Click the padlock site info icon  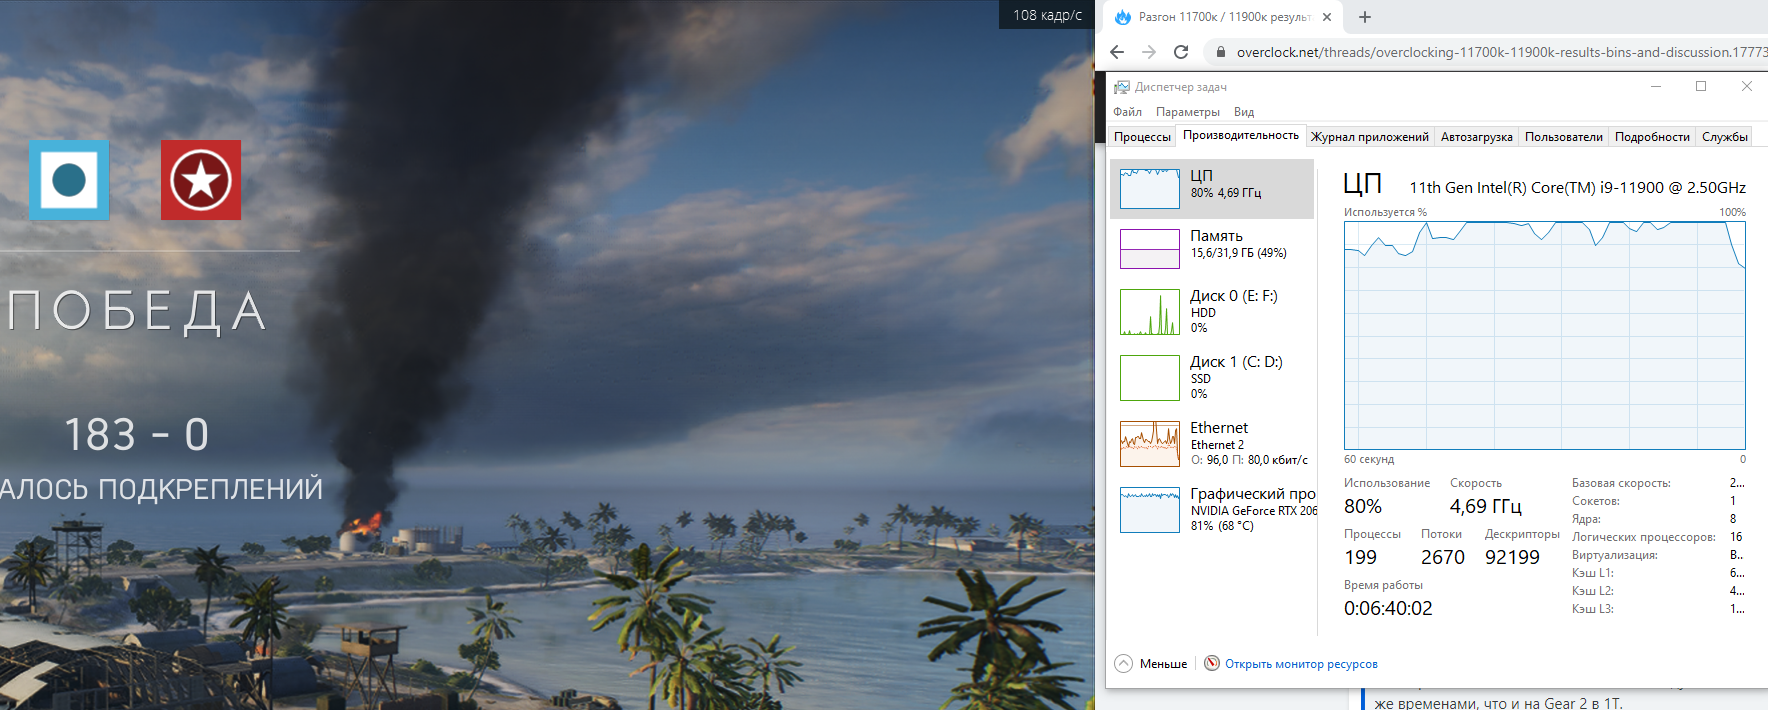pos(1221,52)
